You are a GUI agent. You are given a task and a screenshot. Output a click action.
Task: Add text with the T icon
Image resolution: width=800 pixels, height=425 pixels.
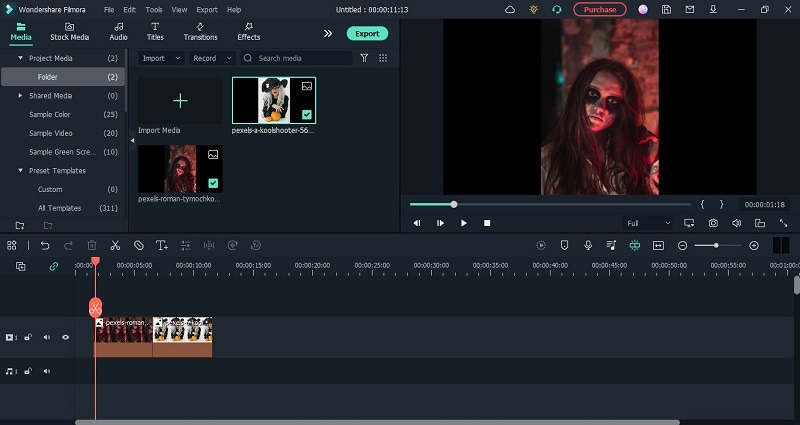162,245
